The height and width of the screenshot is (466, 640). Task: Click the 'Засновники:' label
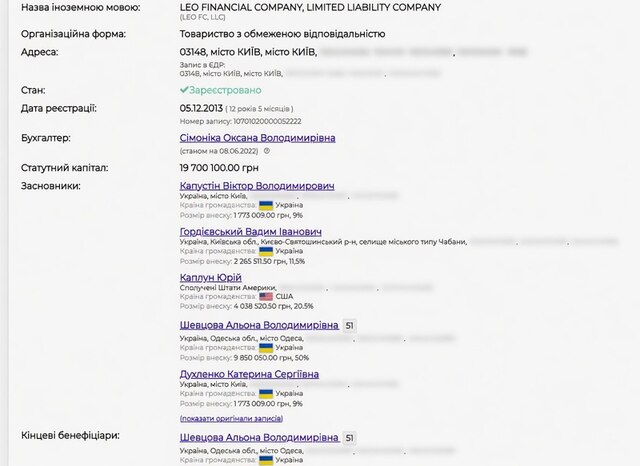[51, 186]
